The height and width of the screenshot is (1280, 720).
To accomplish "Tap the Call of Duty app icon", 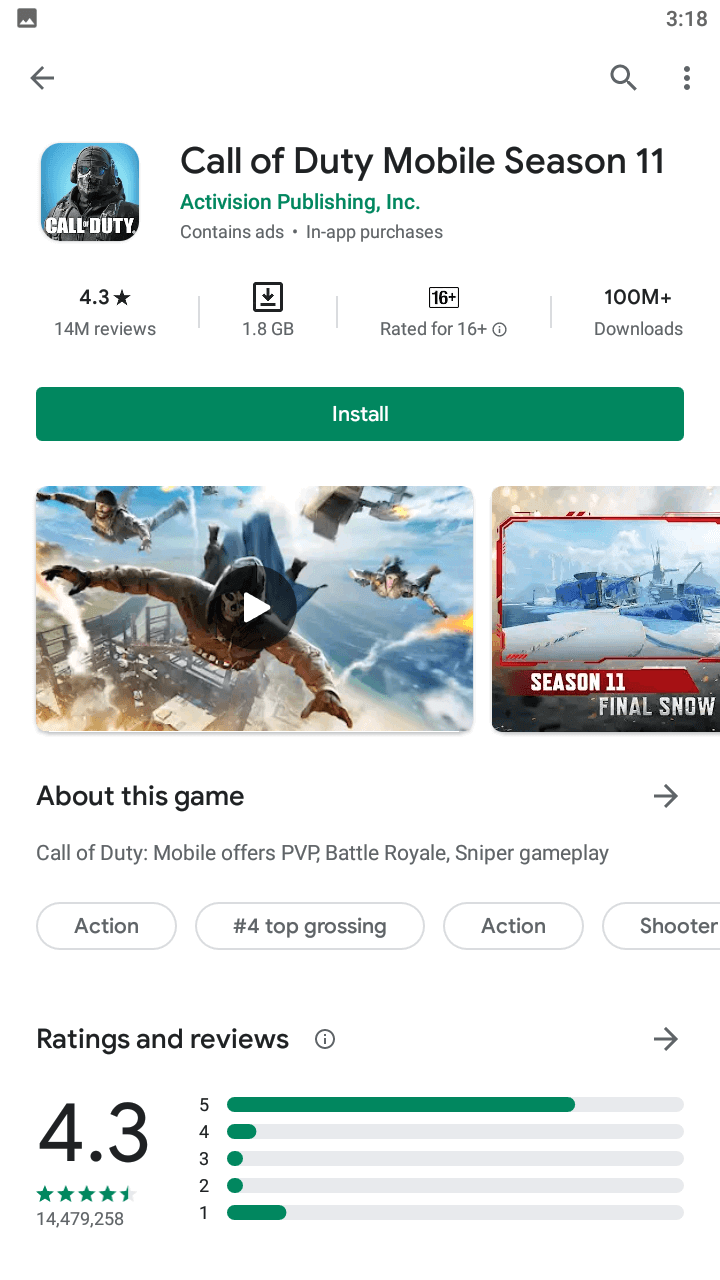I will point(90,192).
